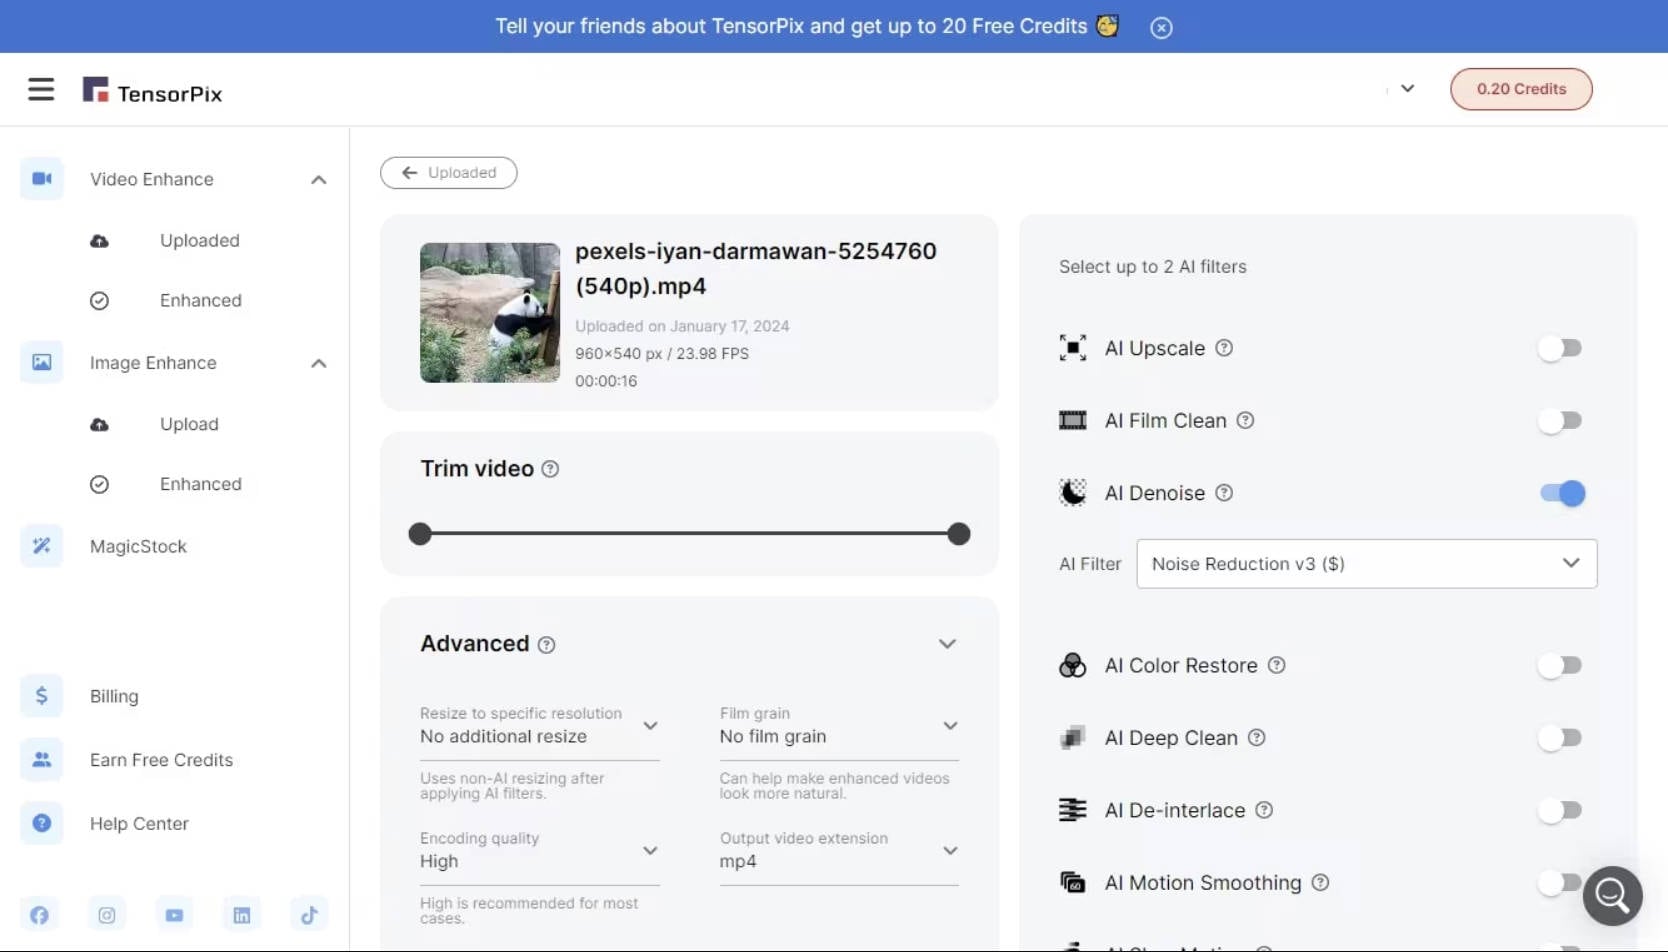Enable the AI Color Restore toggle
The height and width of the screenshot is (952, 1668).
1560,665
